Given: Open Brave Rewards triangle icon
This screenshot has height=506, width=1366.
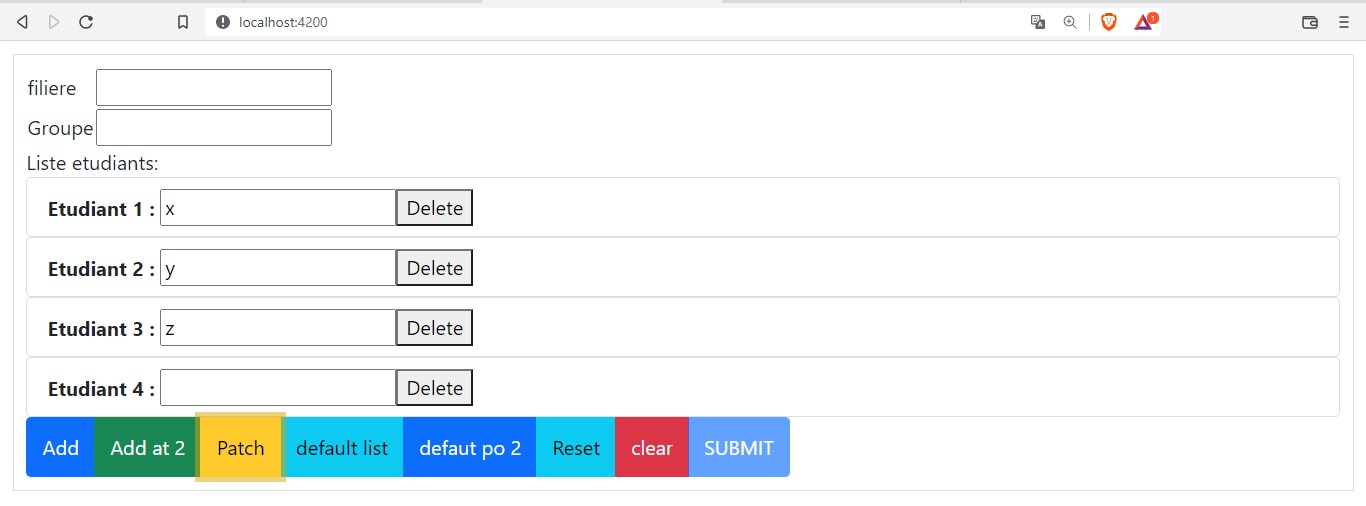Looking at the screenshot, I should click(1143, 22).
